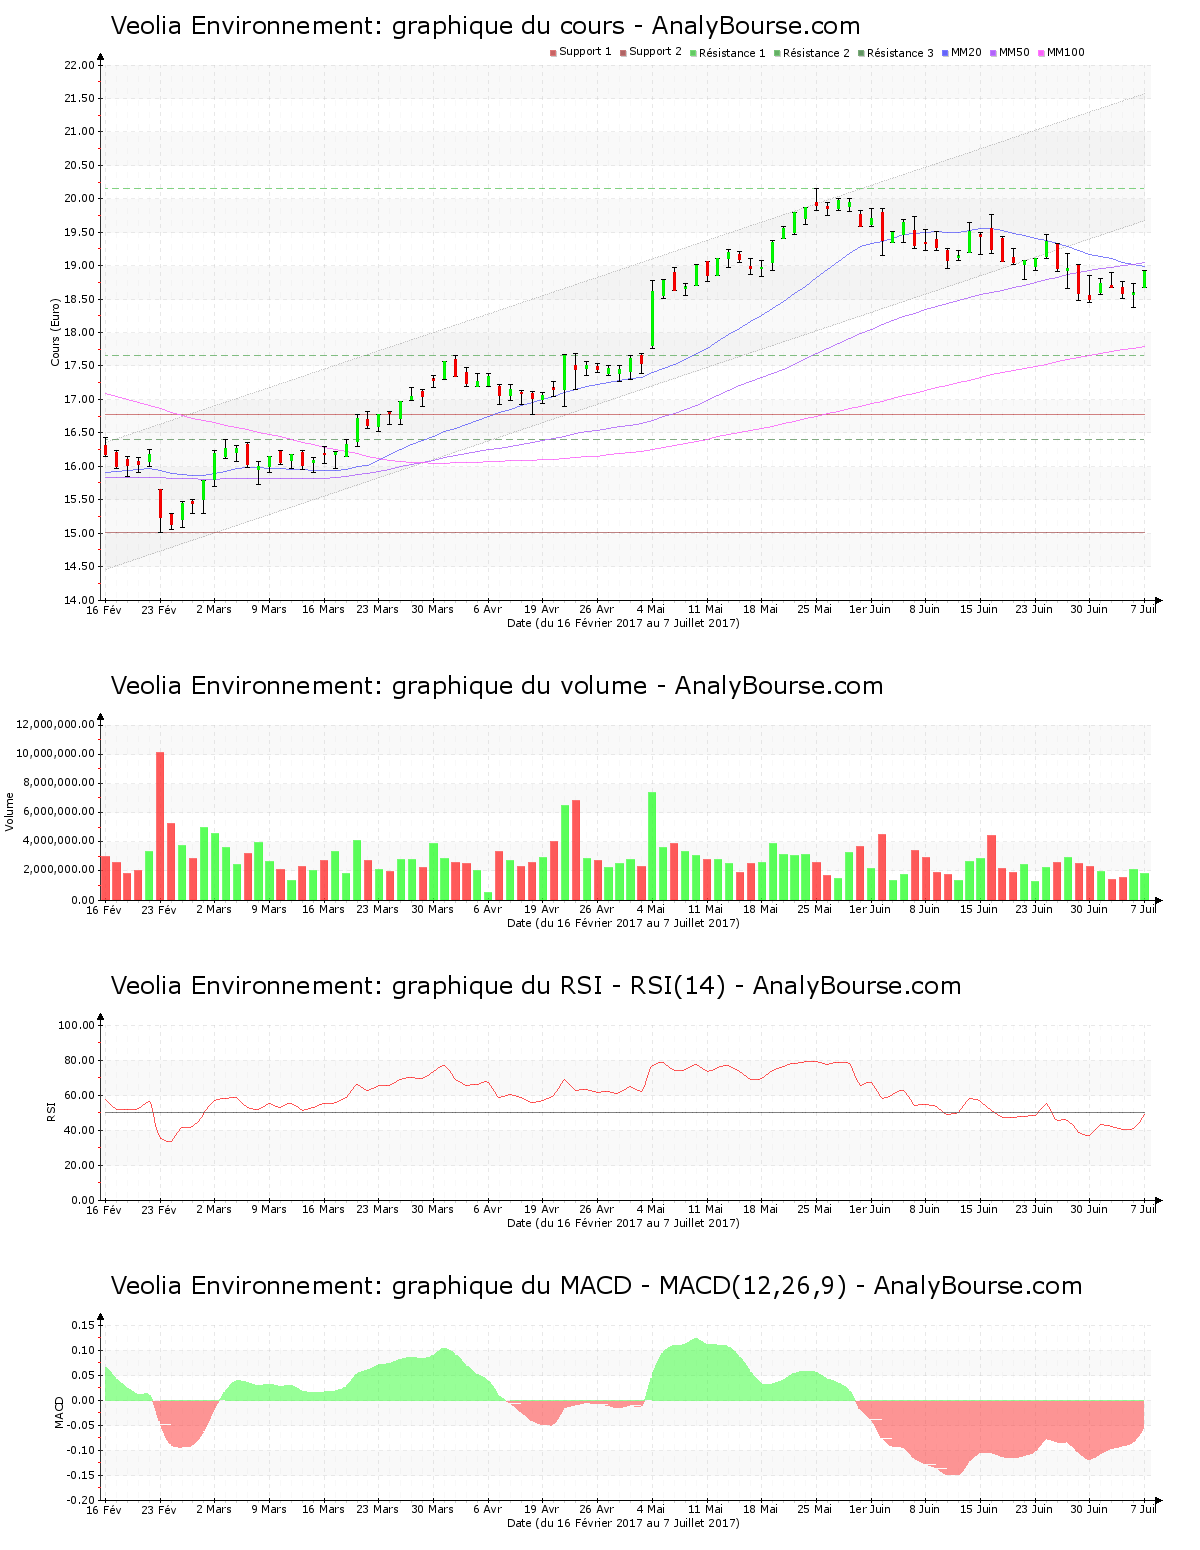
Task: Click the '7 Juil' date label under the MACD chart
Action: pyautogui.click(x=1144, y=1509)
